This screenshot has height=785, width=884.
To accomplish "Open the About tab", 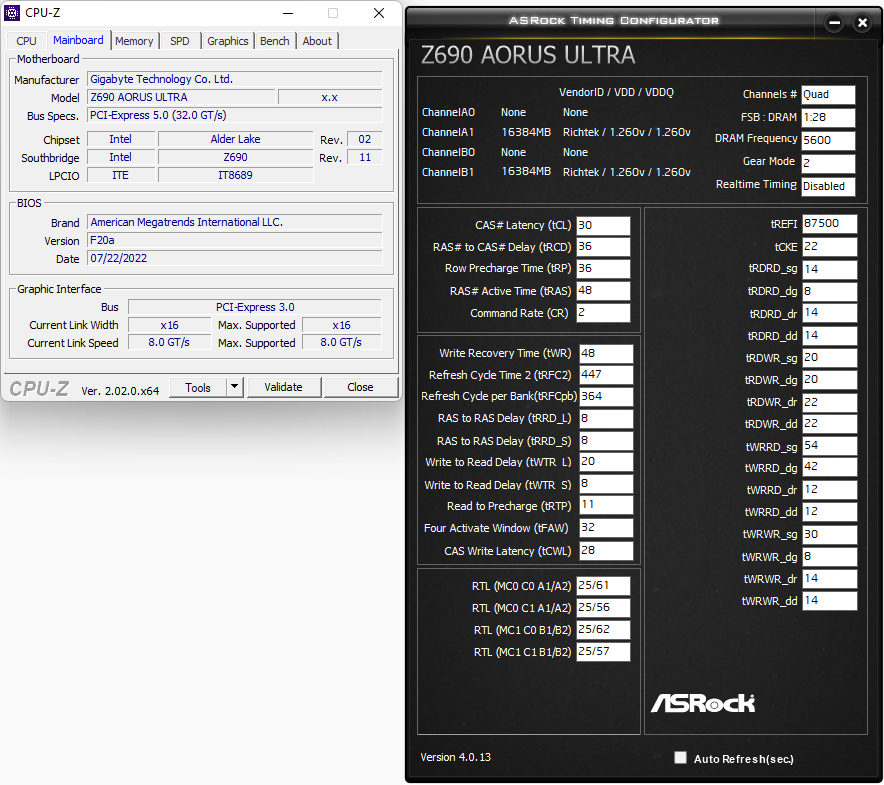I will click(x=317, y=41).
